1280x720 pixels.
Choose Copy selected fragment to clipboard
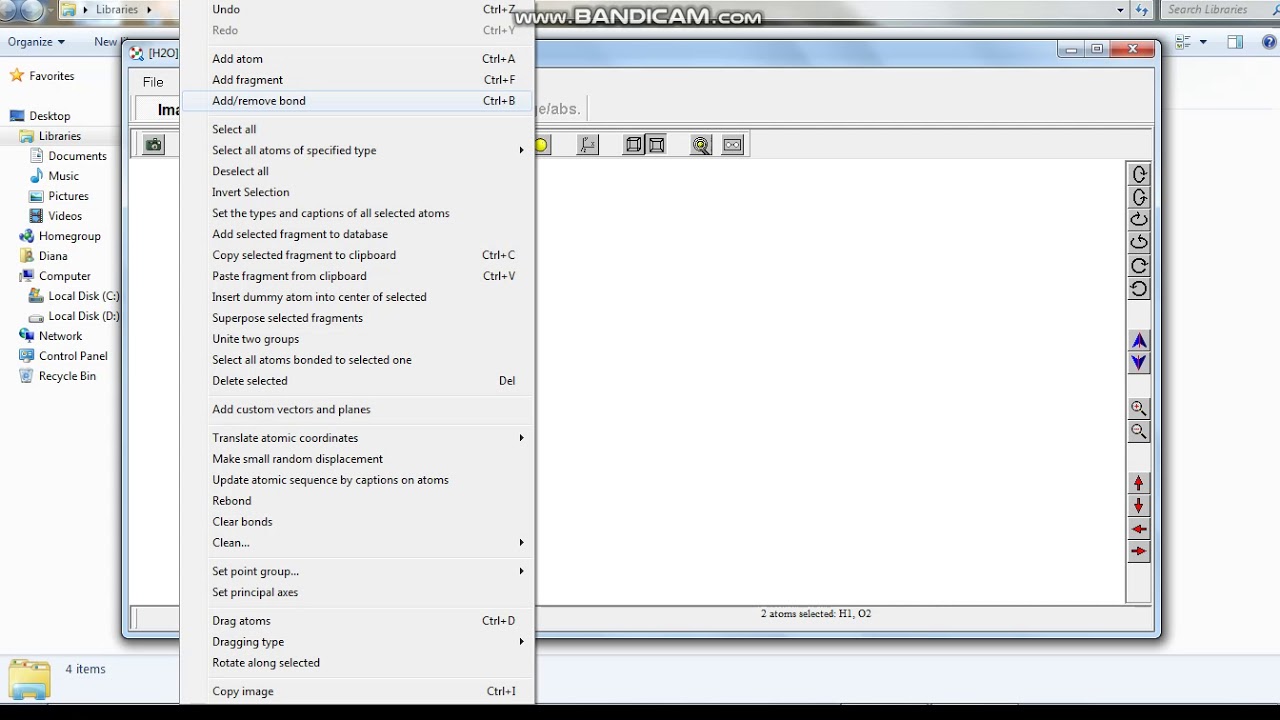[x=358, y=255]
